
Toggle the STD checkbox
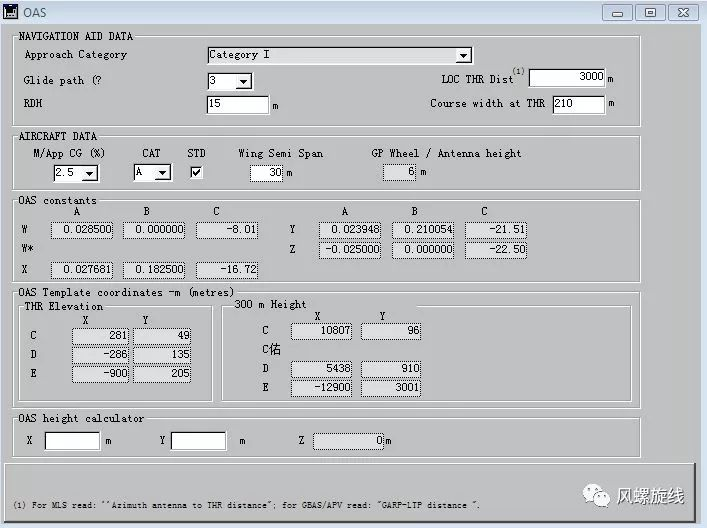[196, 172]
